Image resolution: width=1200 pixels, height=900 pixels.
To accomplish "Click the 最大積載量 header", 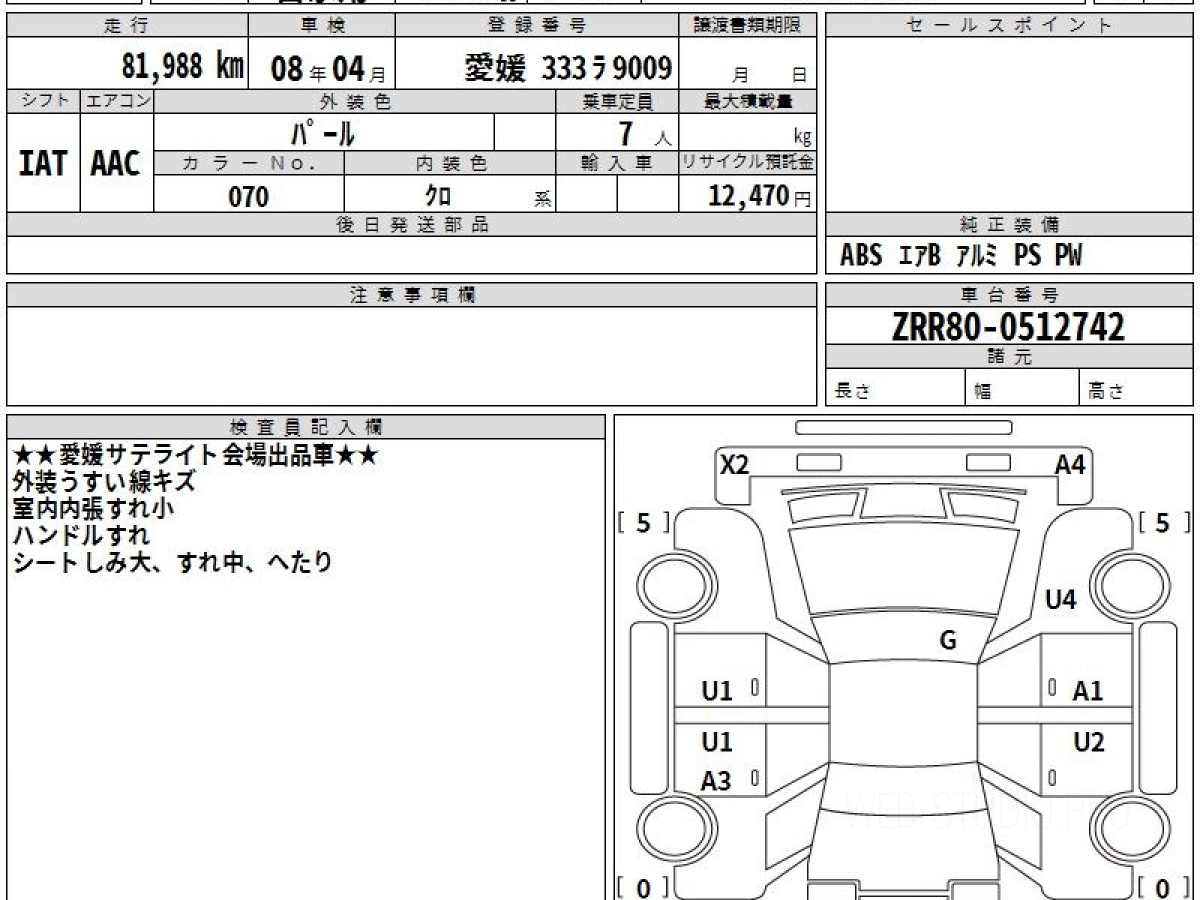I will tap(748, 101).
